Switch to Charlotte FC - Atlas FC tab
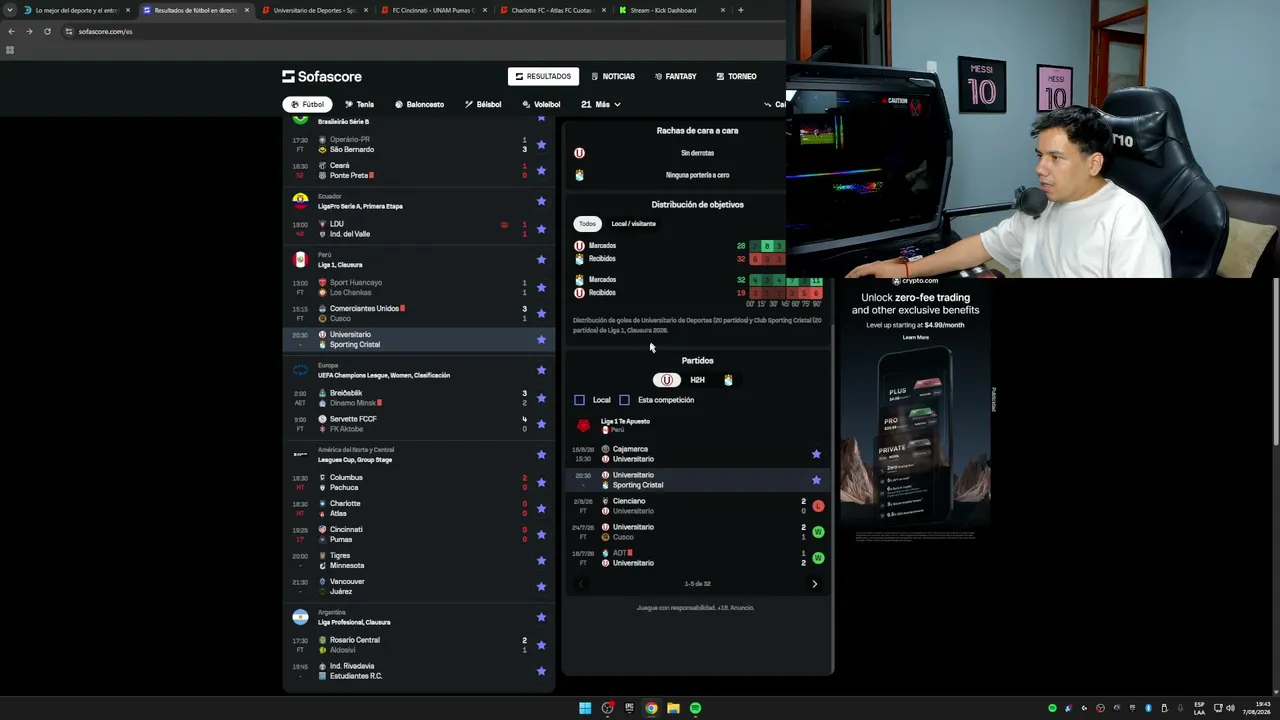 pos(551,10)
